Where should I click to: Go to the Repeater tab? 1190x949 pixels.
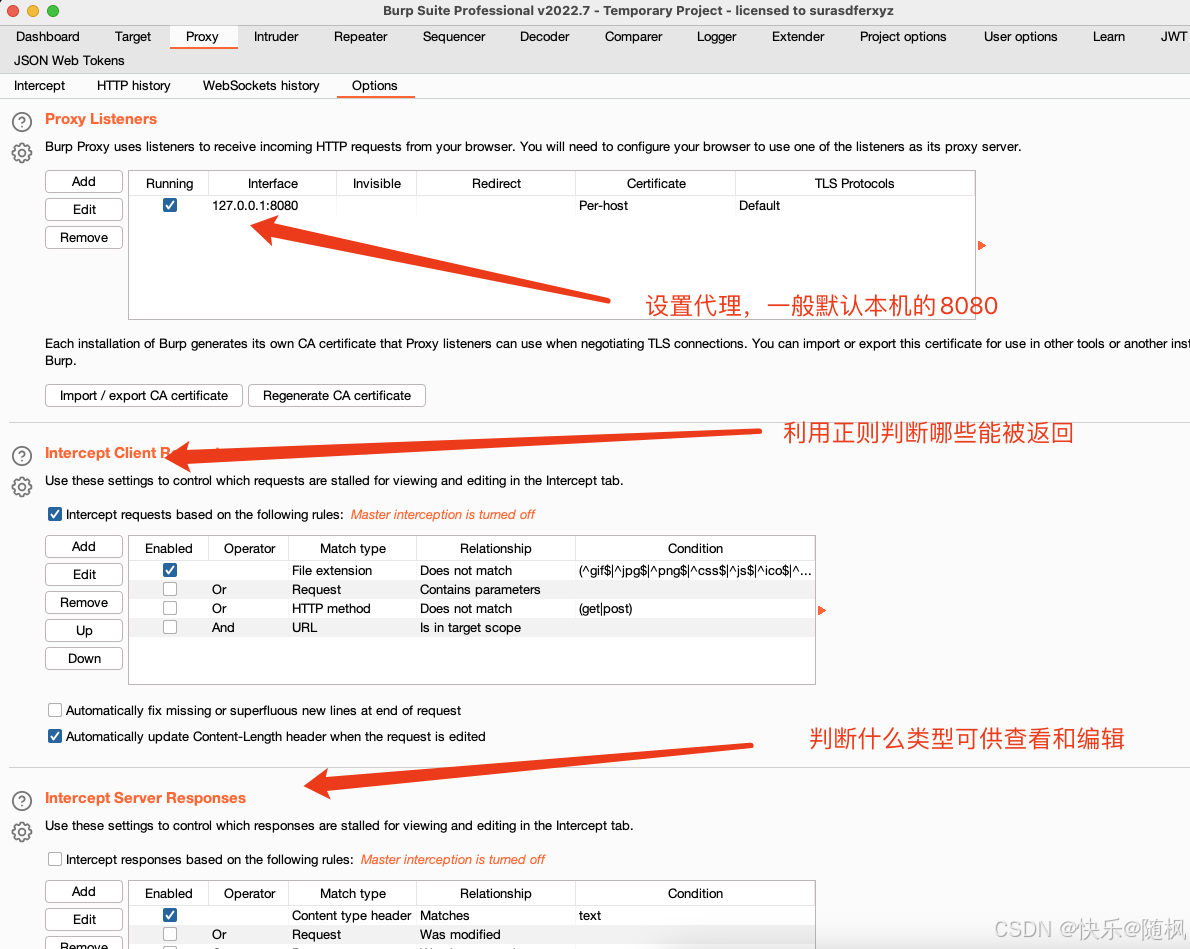360,36
